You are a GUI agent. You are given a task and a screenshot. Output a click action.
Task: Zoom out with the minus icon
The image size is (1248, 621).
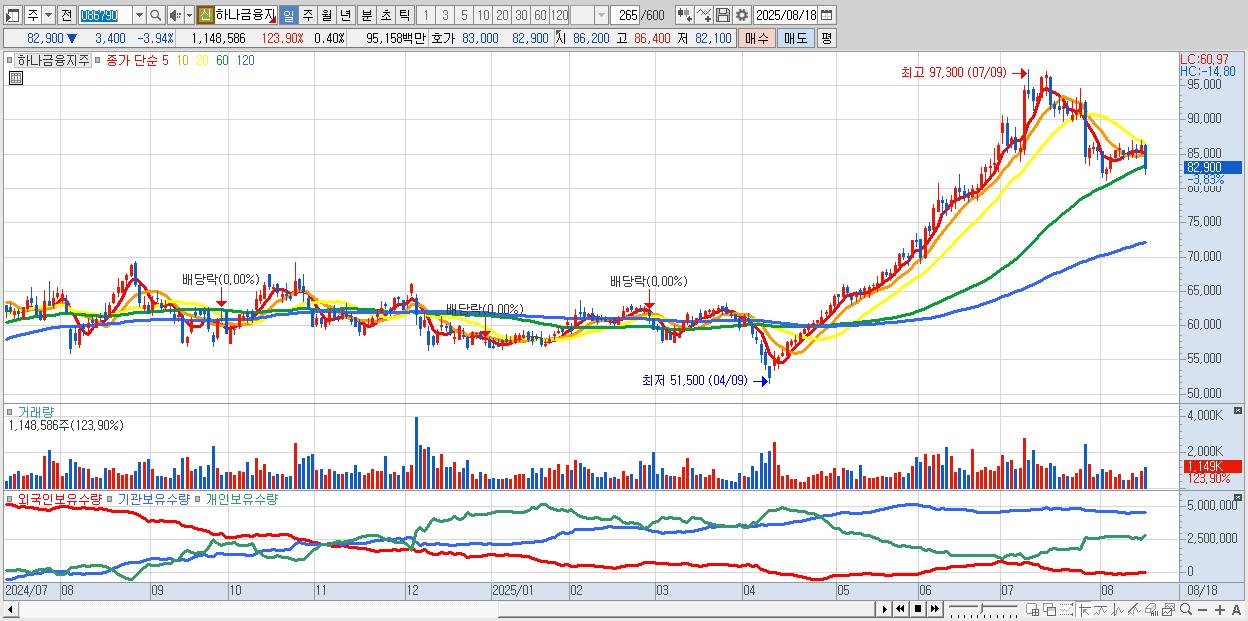click(x=1202, y=609)
